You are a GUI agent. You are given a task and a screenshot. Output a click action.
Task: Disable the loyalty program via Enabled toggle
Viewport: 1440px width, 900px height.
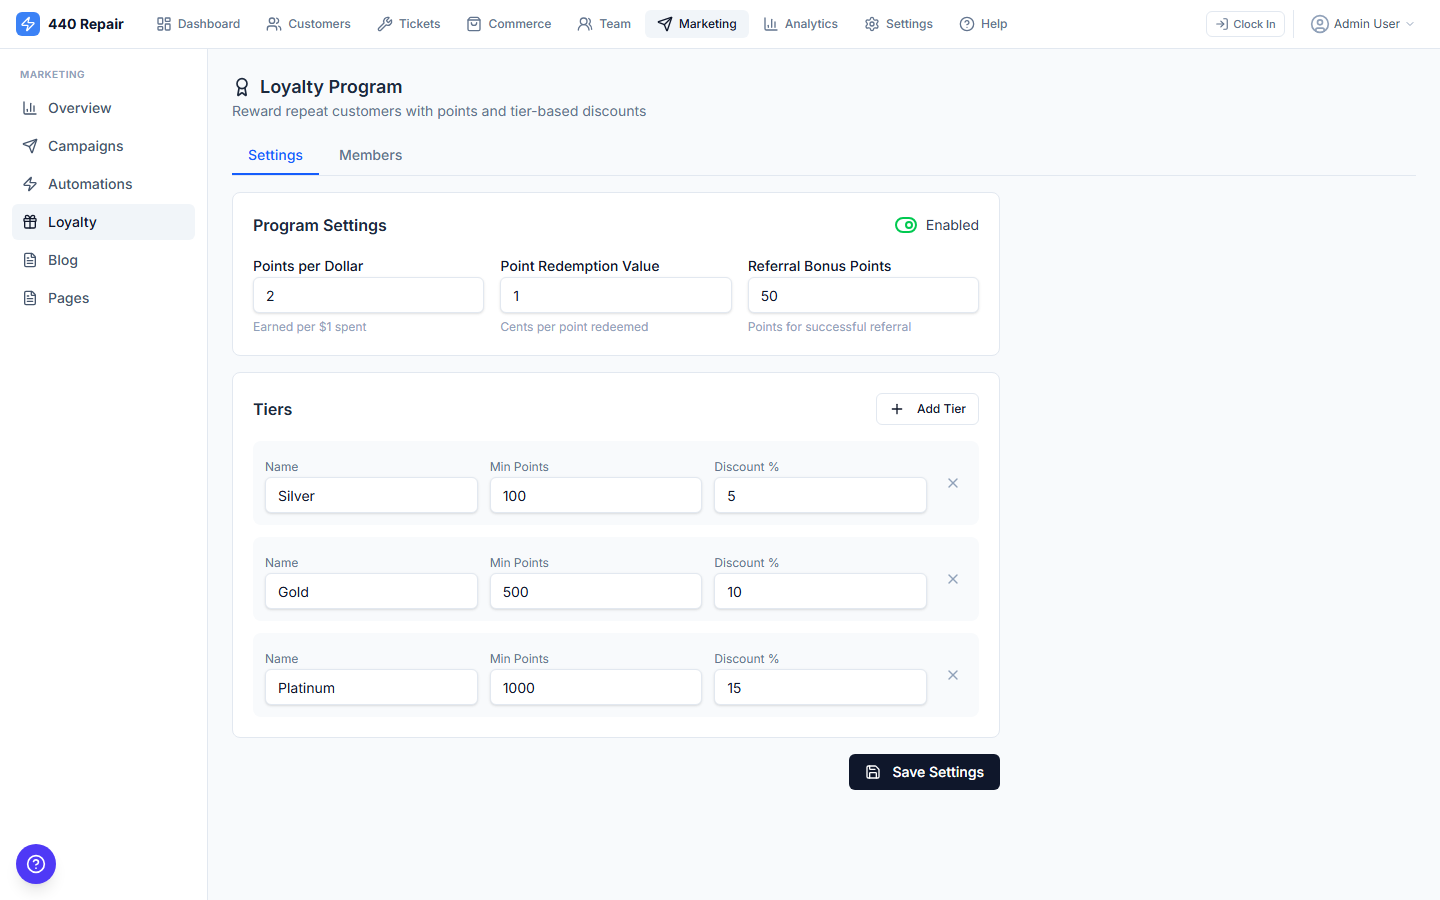(906, 225)
